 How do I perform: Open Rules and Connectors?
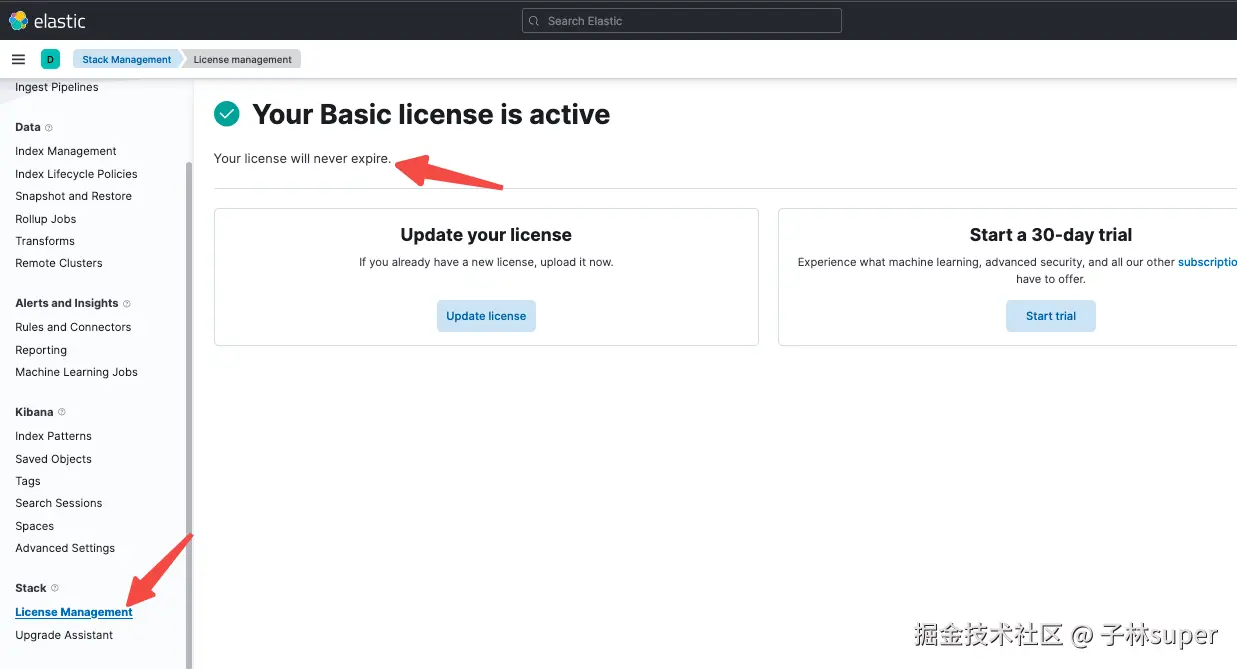pos(73,327)
